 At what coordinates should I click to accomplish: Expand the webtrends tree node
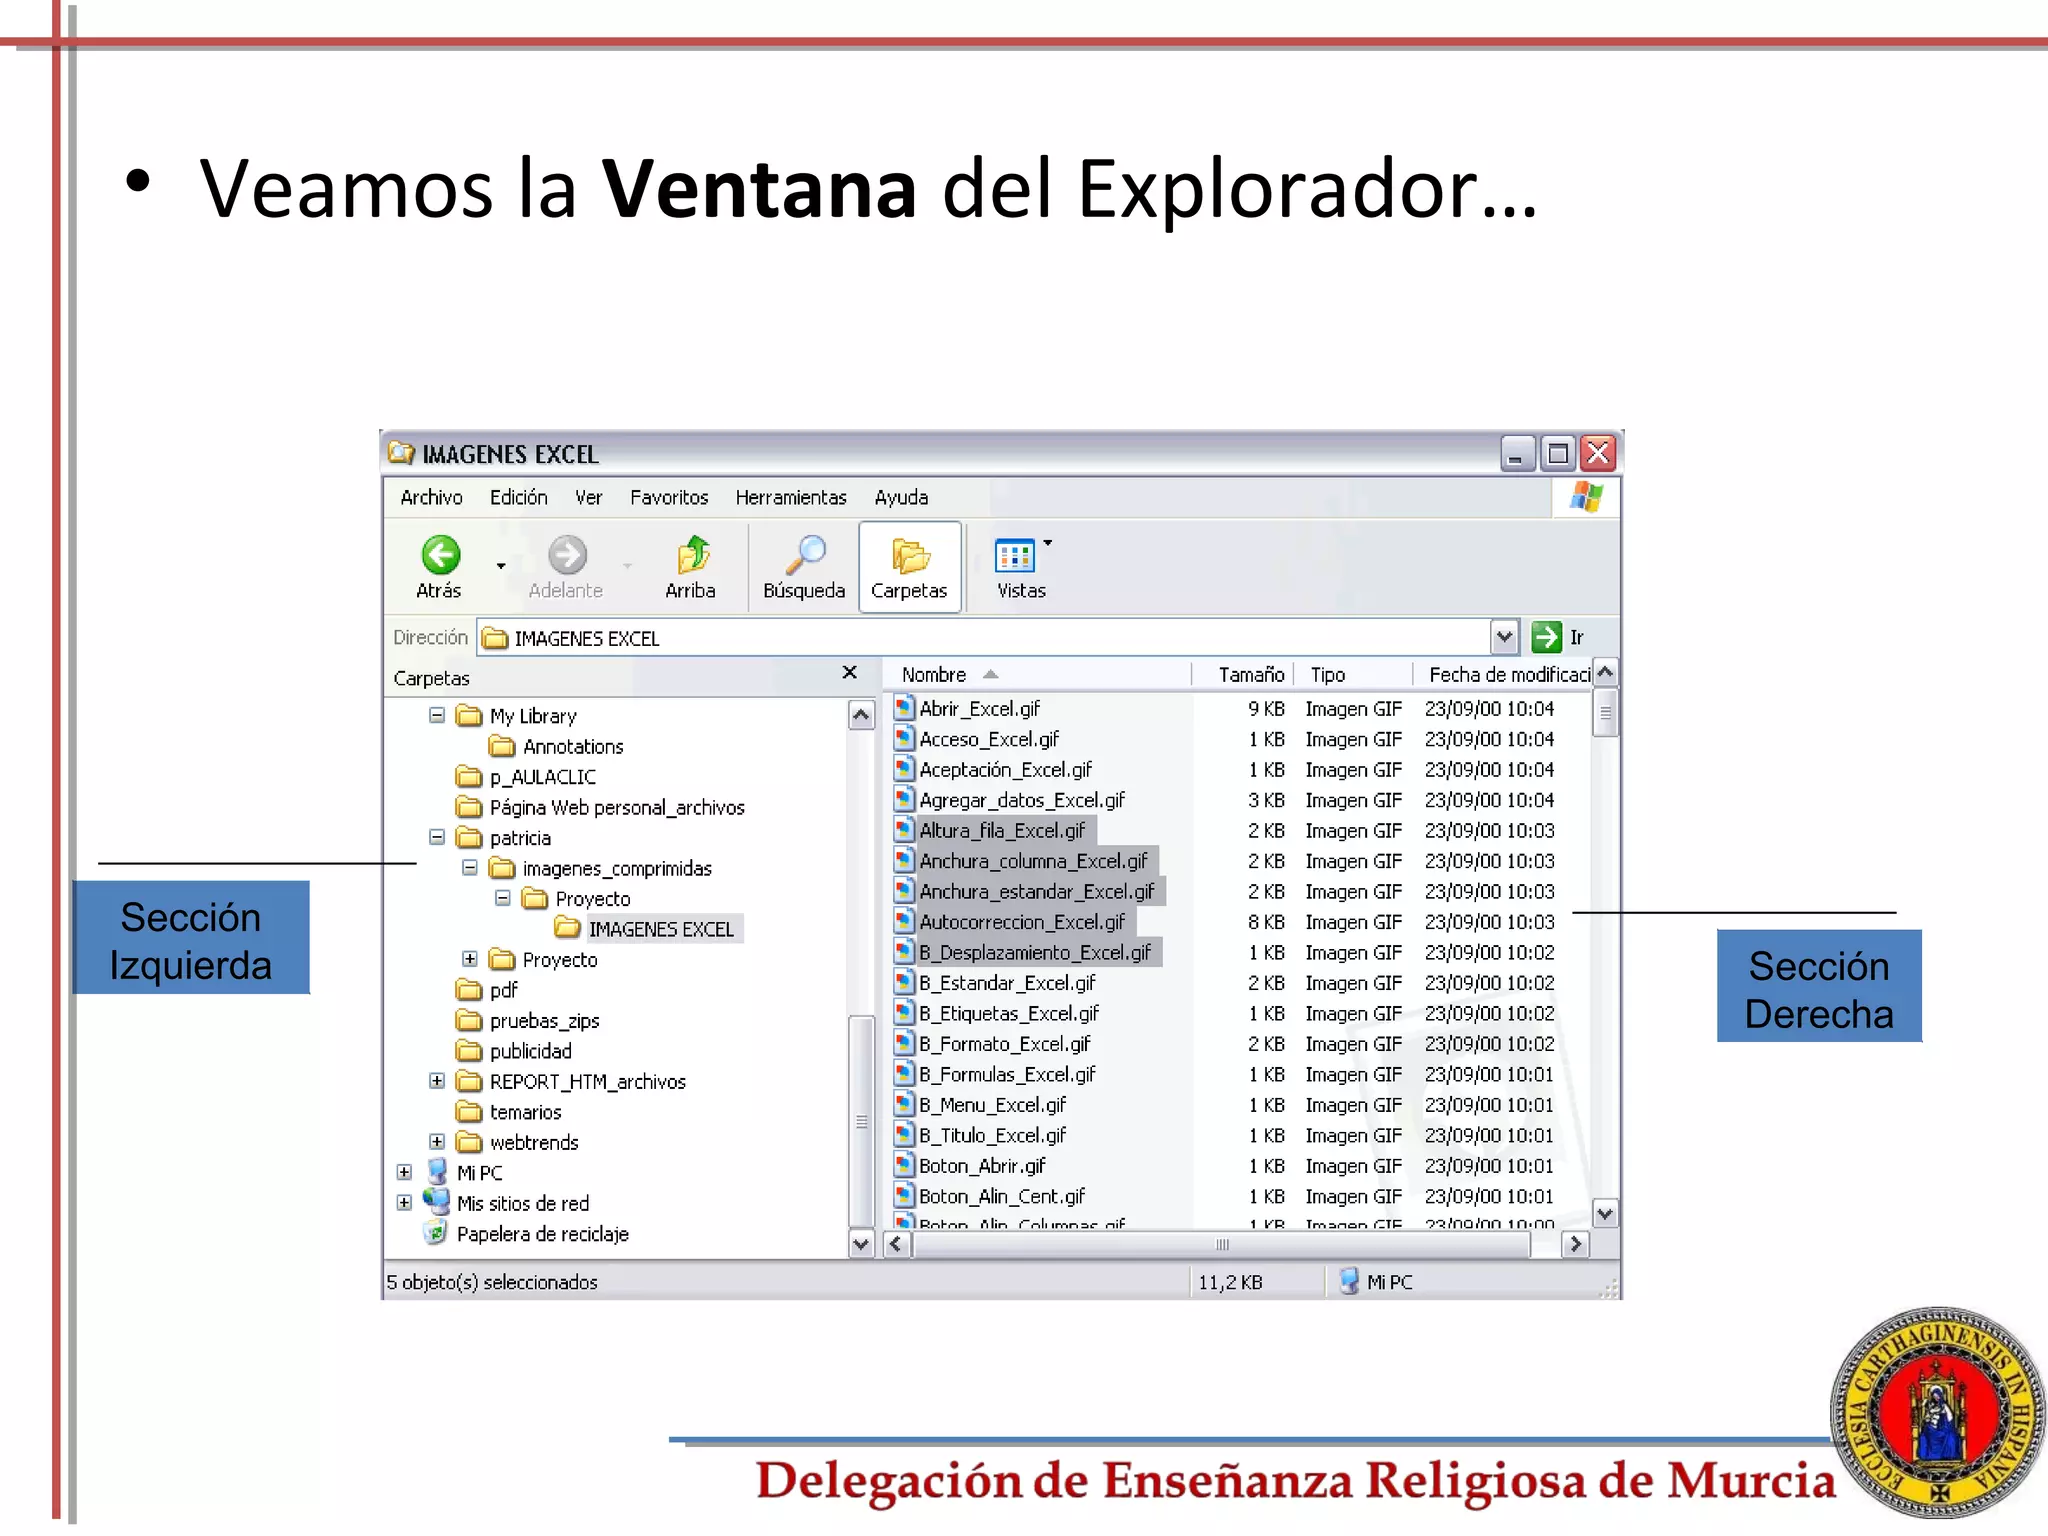[437, 1142]
